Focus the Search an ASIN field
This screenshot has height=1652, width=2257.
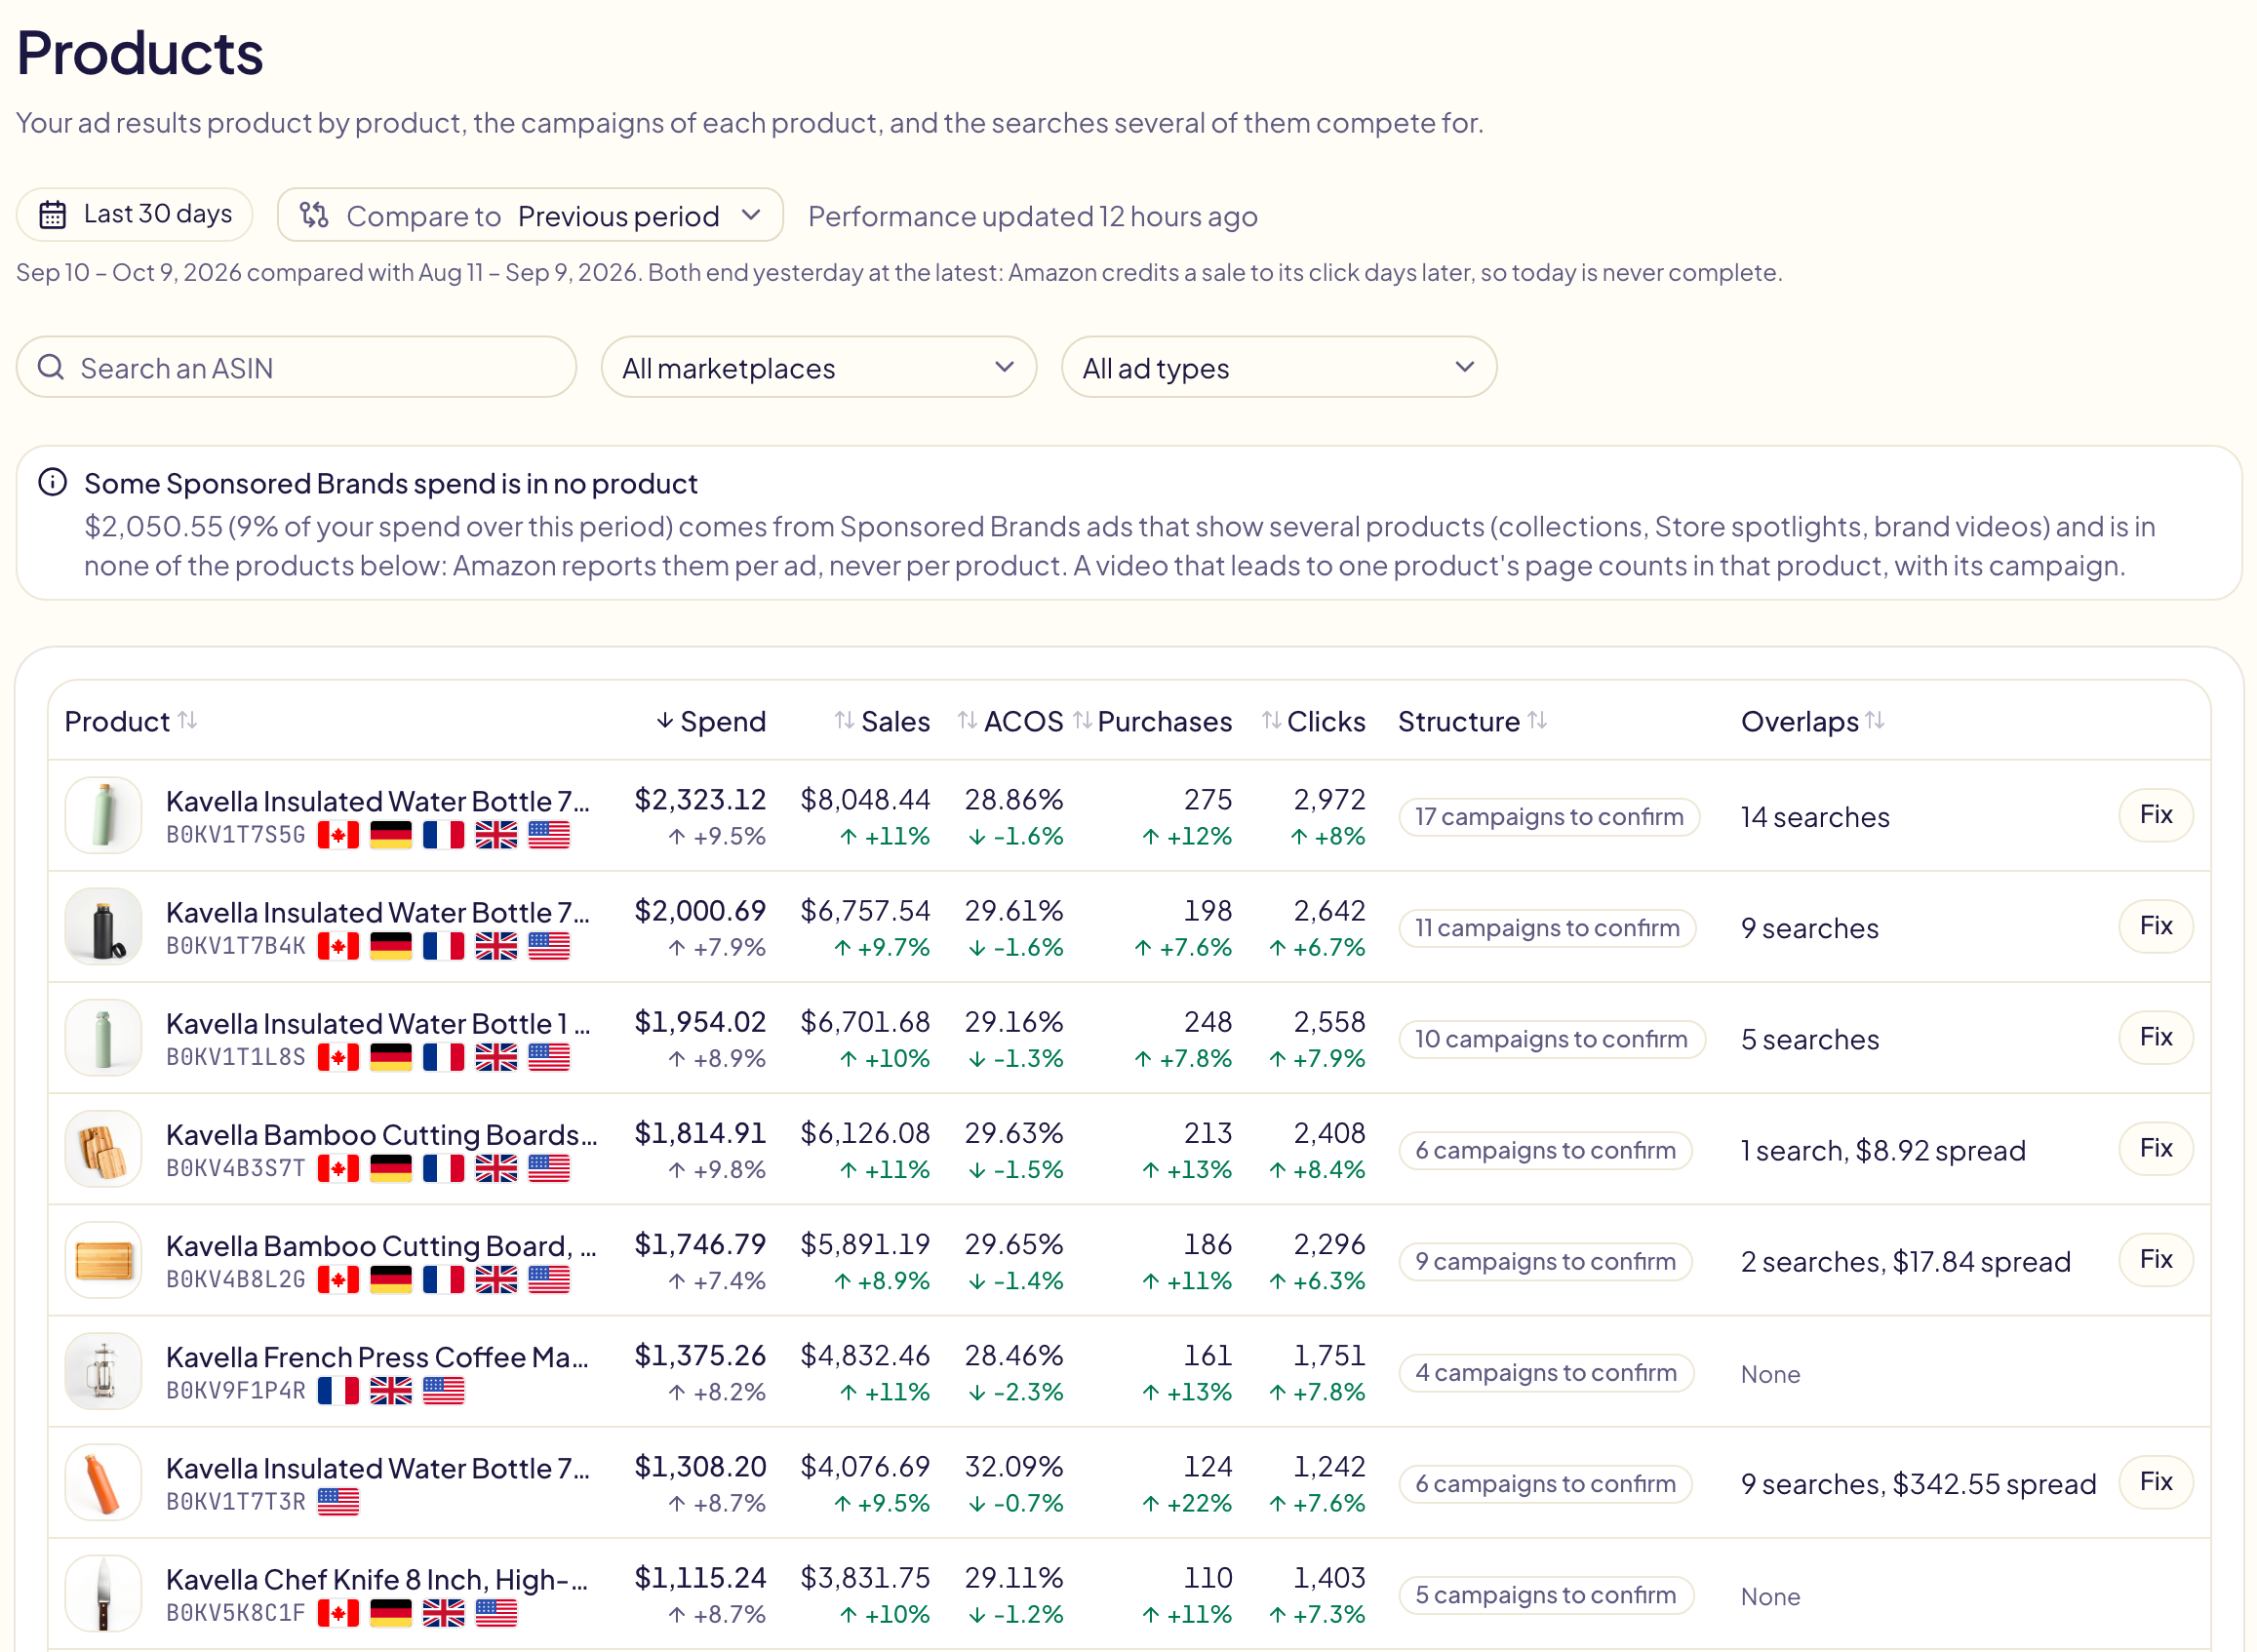click(296, 367)
